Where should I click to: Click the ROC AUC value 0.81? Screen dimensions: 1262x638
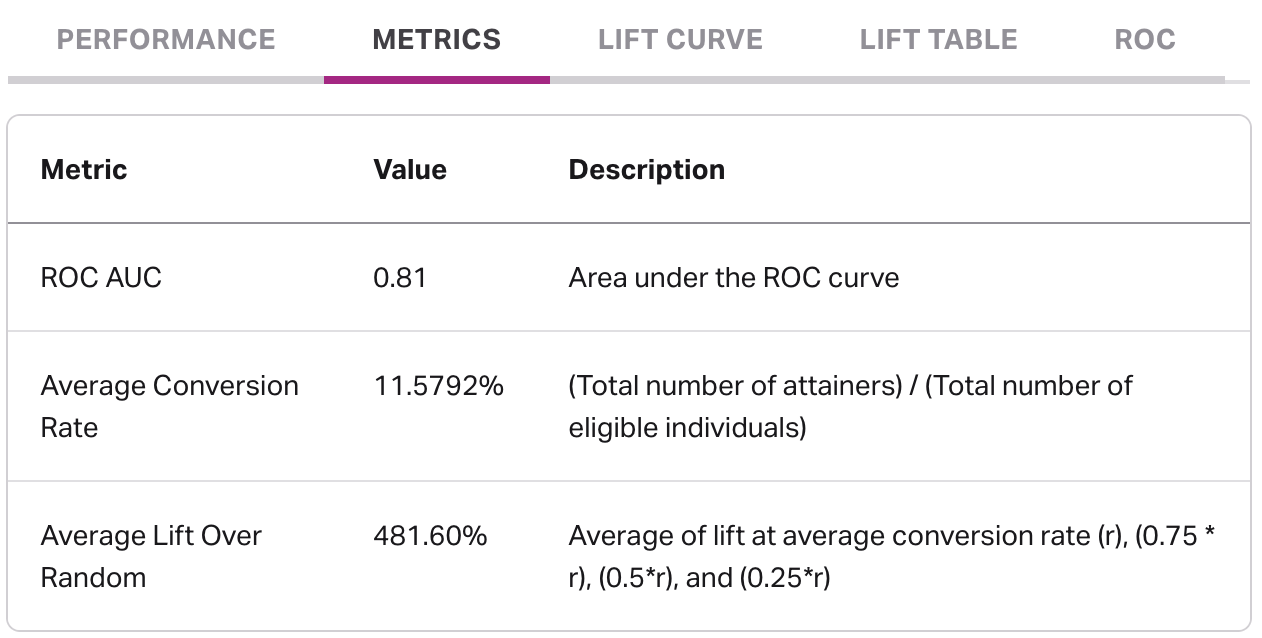tap(400, 278)
